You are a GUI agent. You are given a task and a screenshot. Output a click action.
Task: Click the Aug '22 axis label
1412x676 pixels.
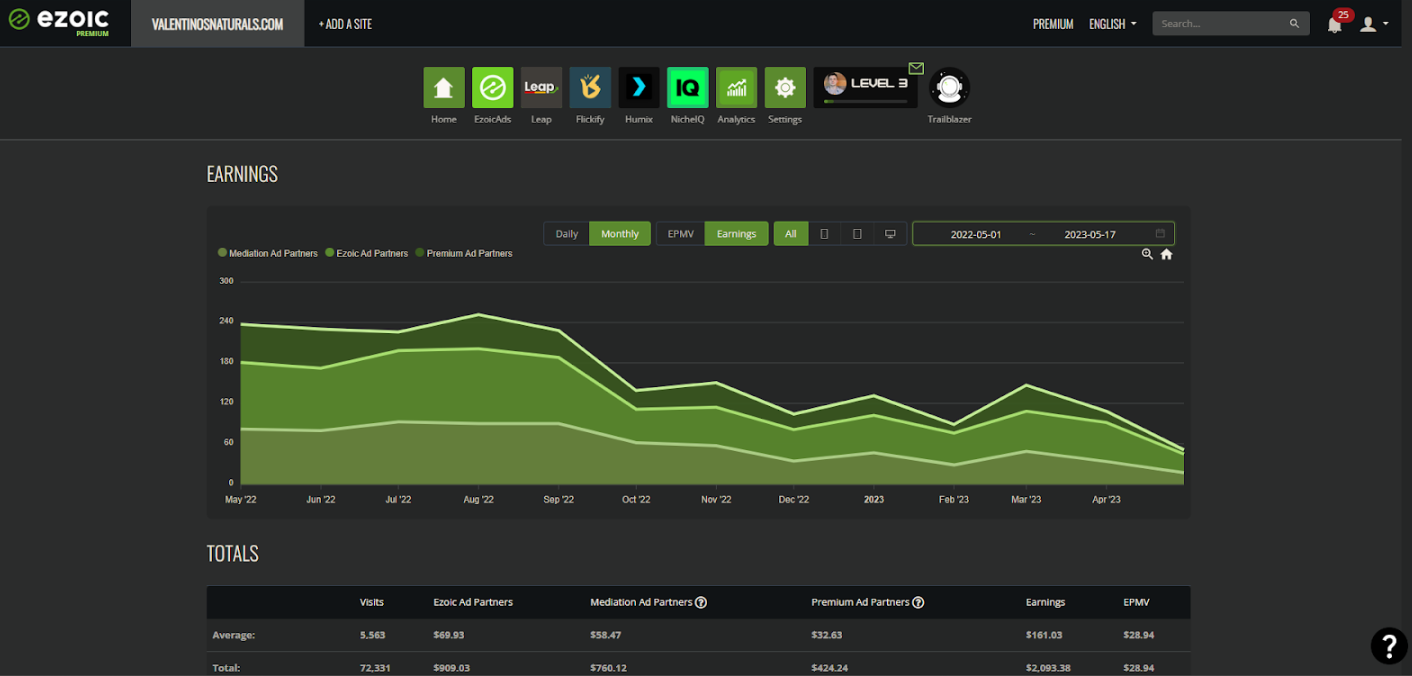pos(479,499)
